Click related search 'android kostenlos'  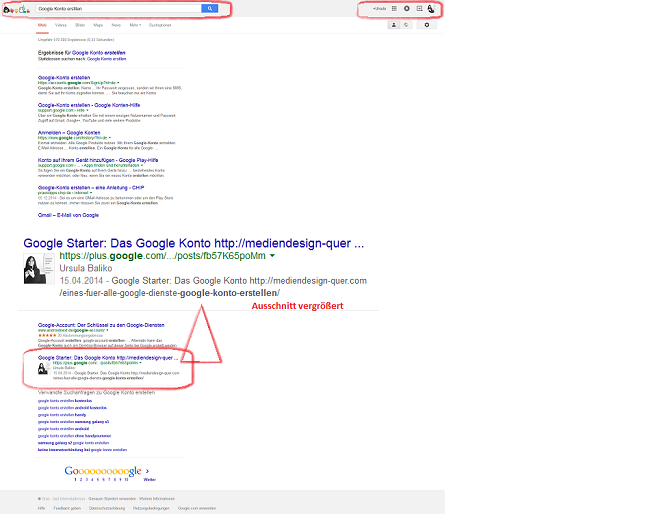72,408
